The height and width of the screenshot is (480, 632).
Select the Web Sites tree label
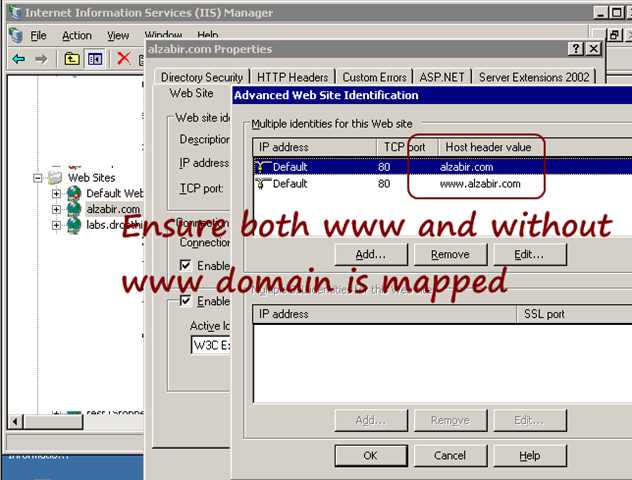(x=91, y=178)
